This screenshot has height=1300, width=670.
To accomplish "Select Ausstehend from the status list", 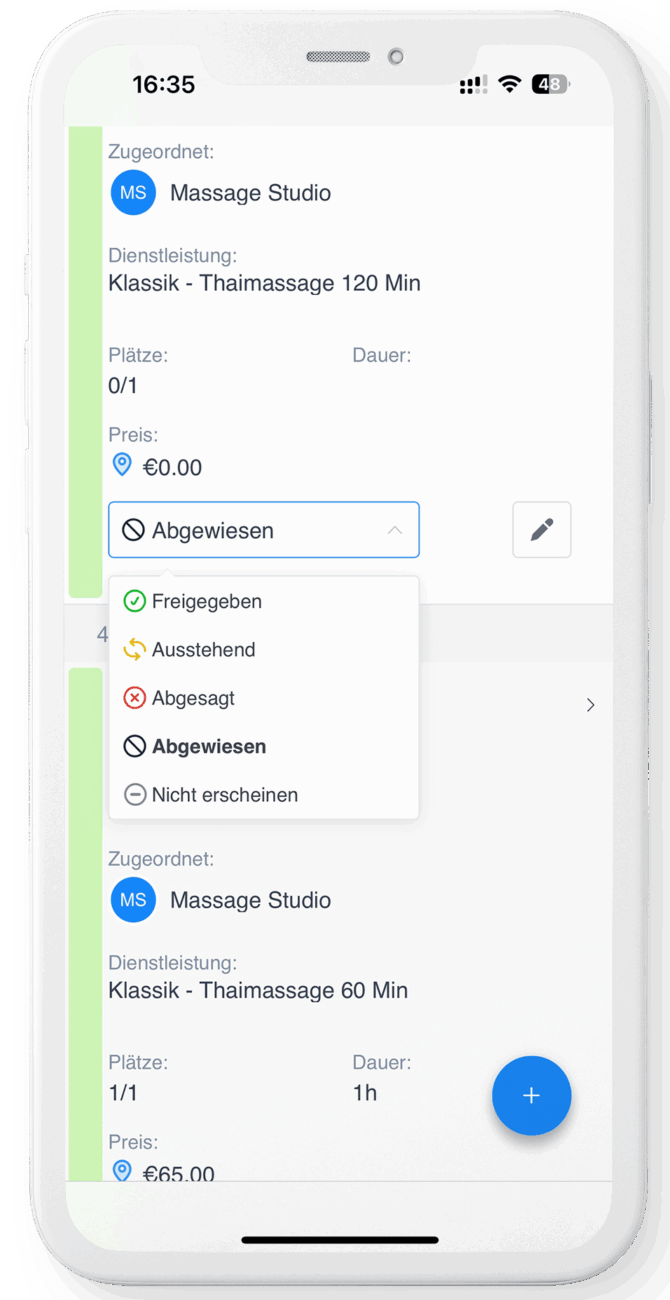I will [x=264, y=650].
